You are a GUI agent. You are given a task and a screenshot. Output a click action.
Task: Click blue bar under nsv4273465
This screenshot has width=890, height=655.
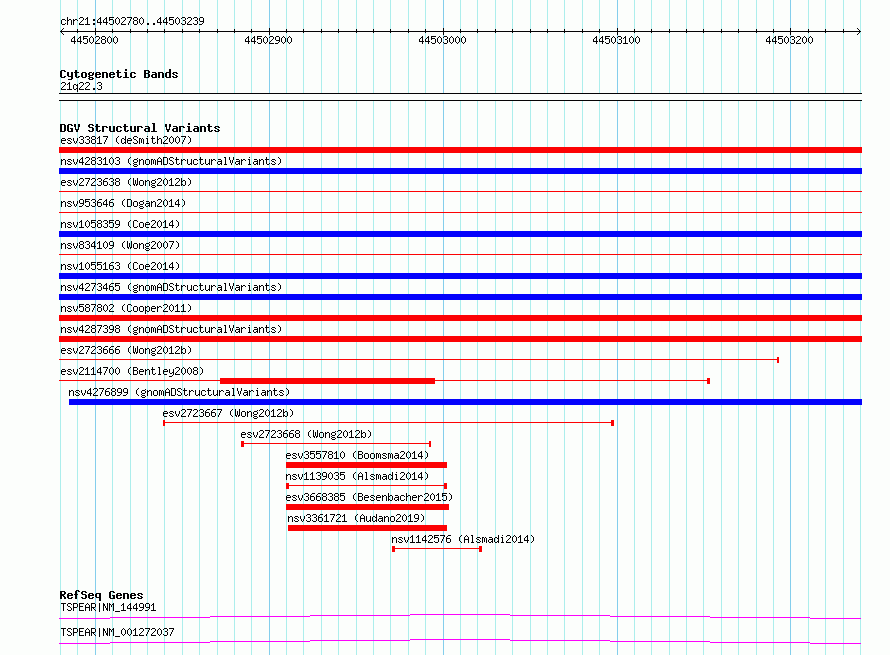460,297
